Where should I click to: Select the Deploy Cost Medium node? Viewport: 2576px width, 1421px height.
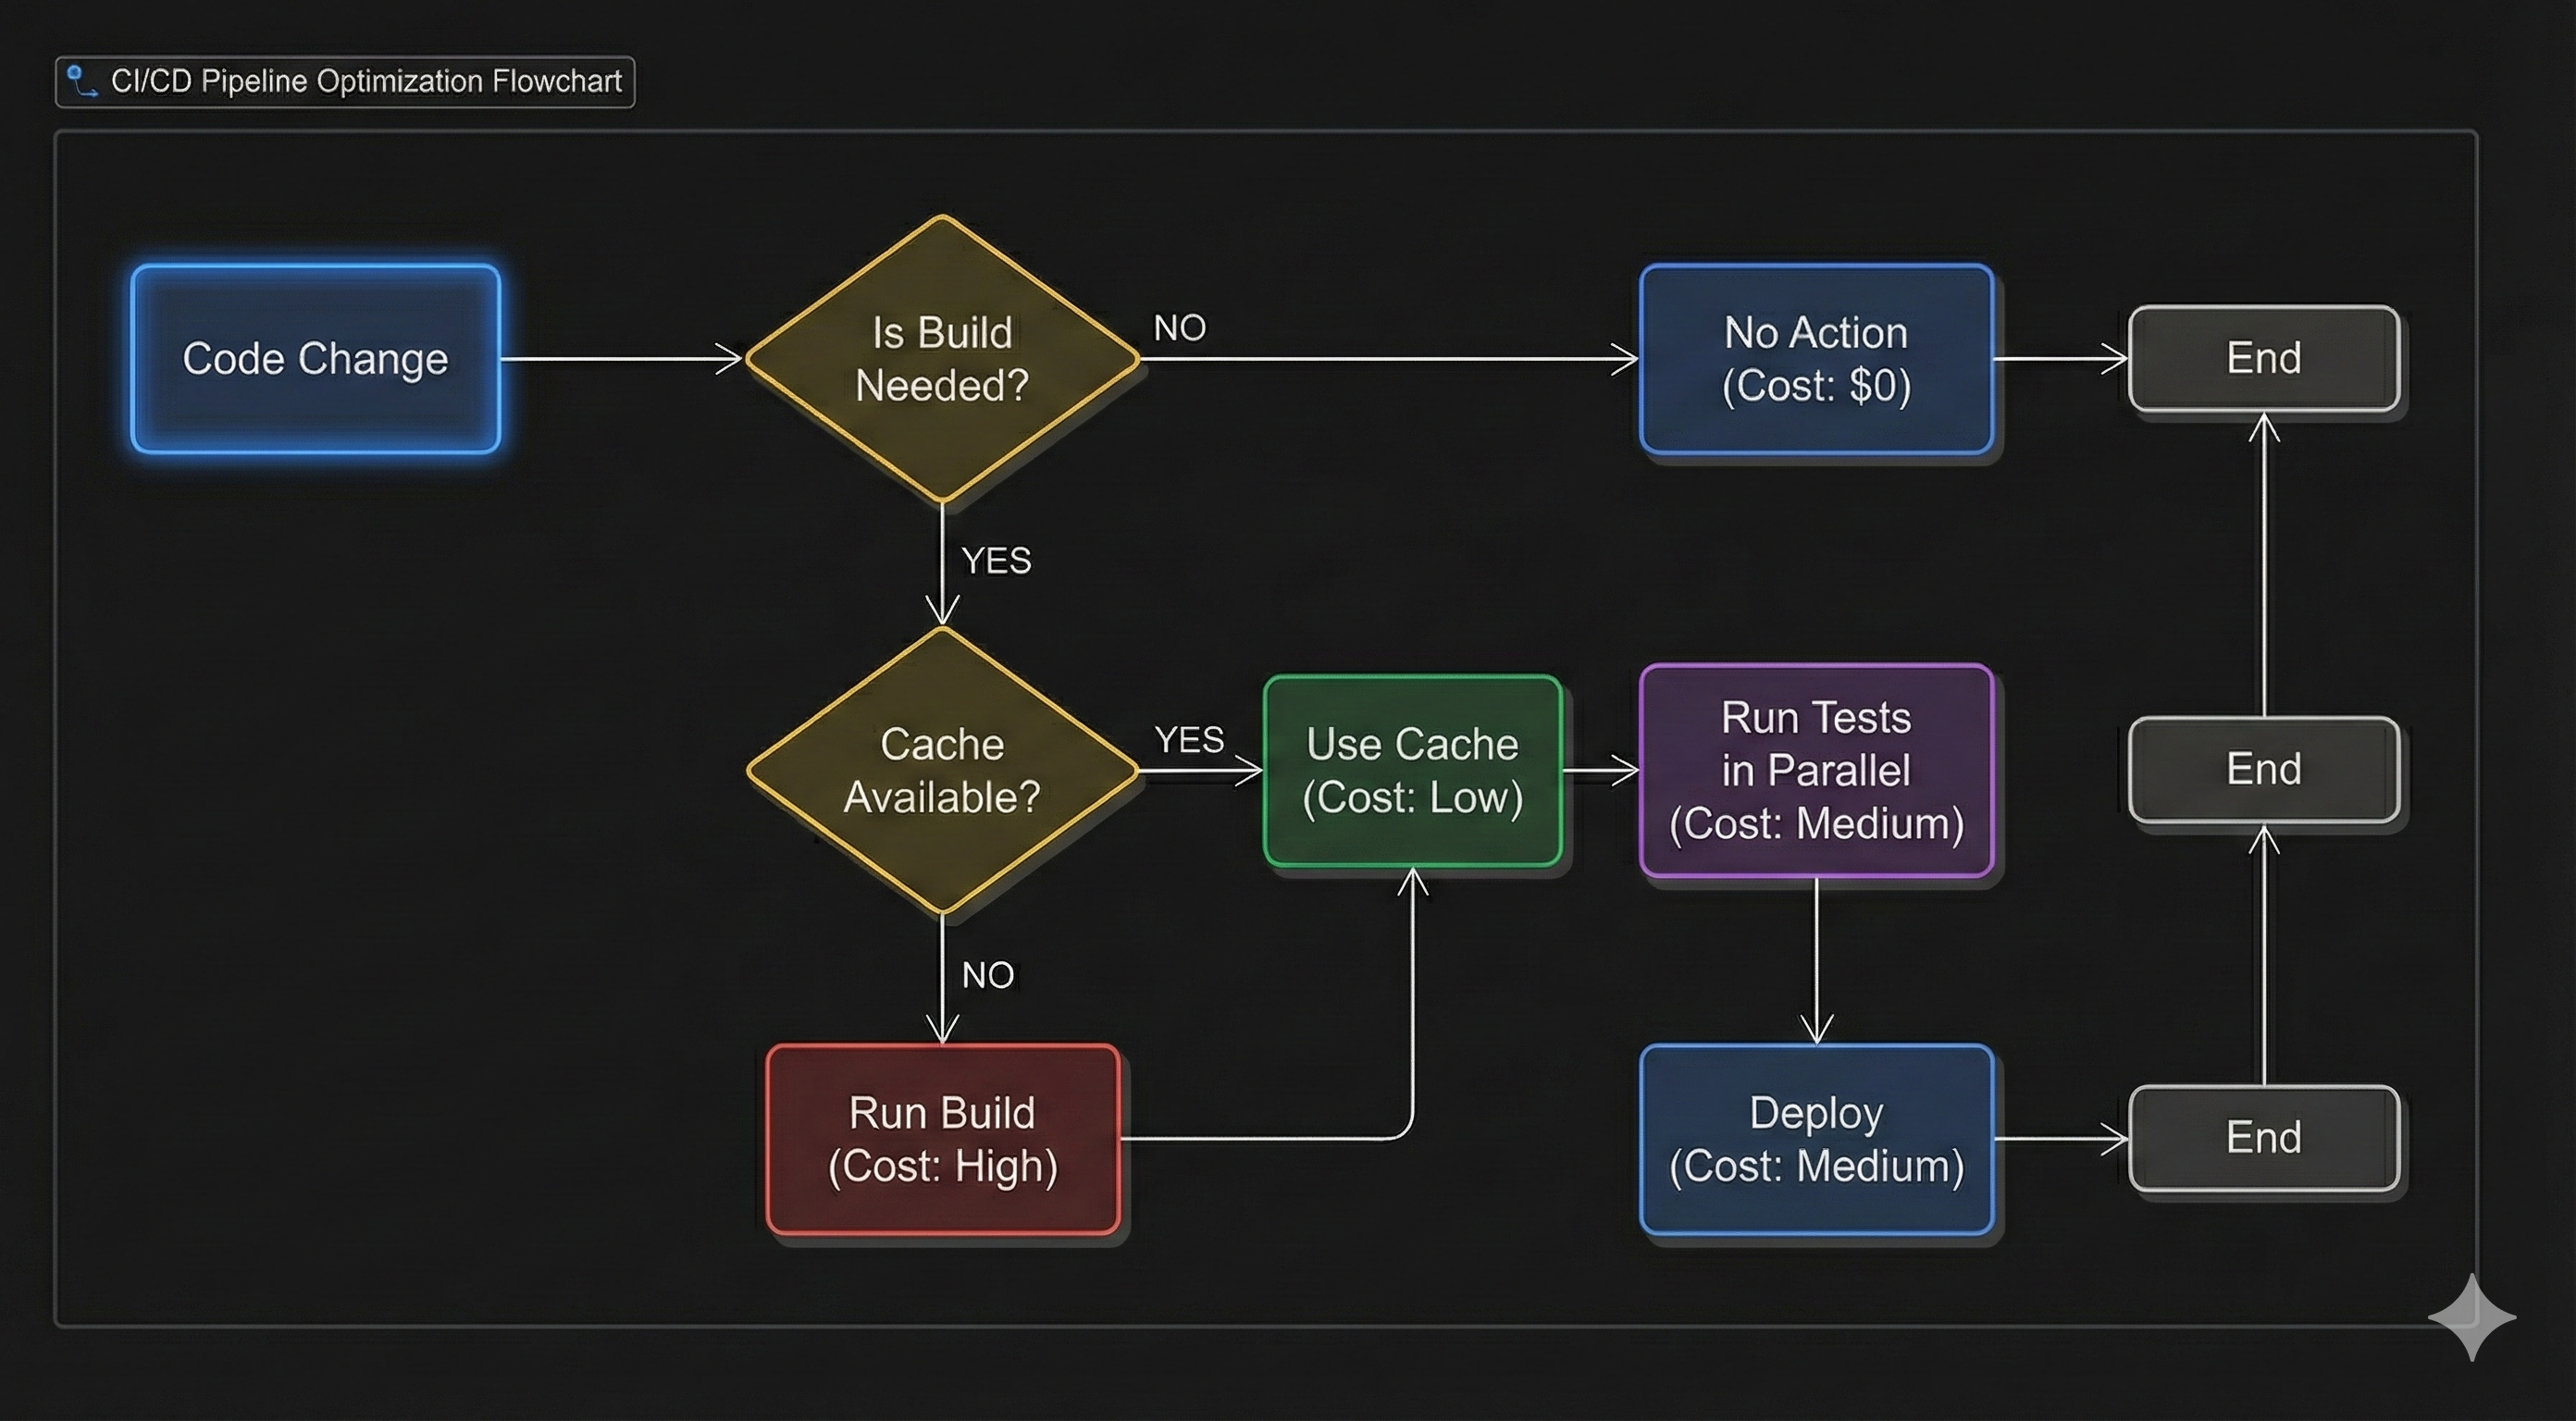tap(1816, 1140)
